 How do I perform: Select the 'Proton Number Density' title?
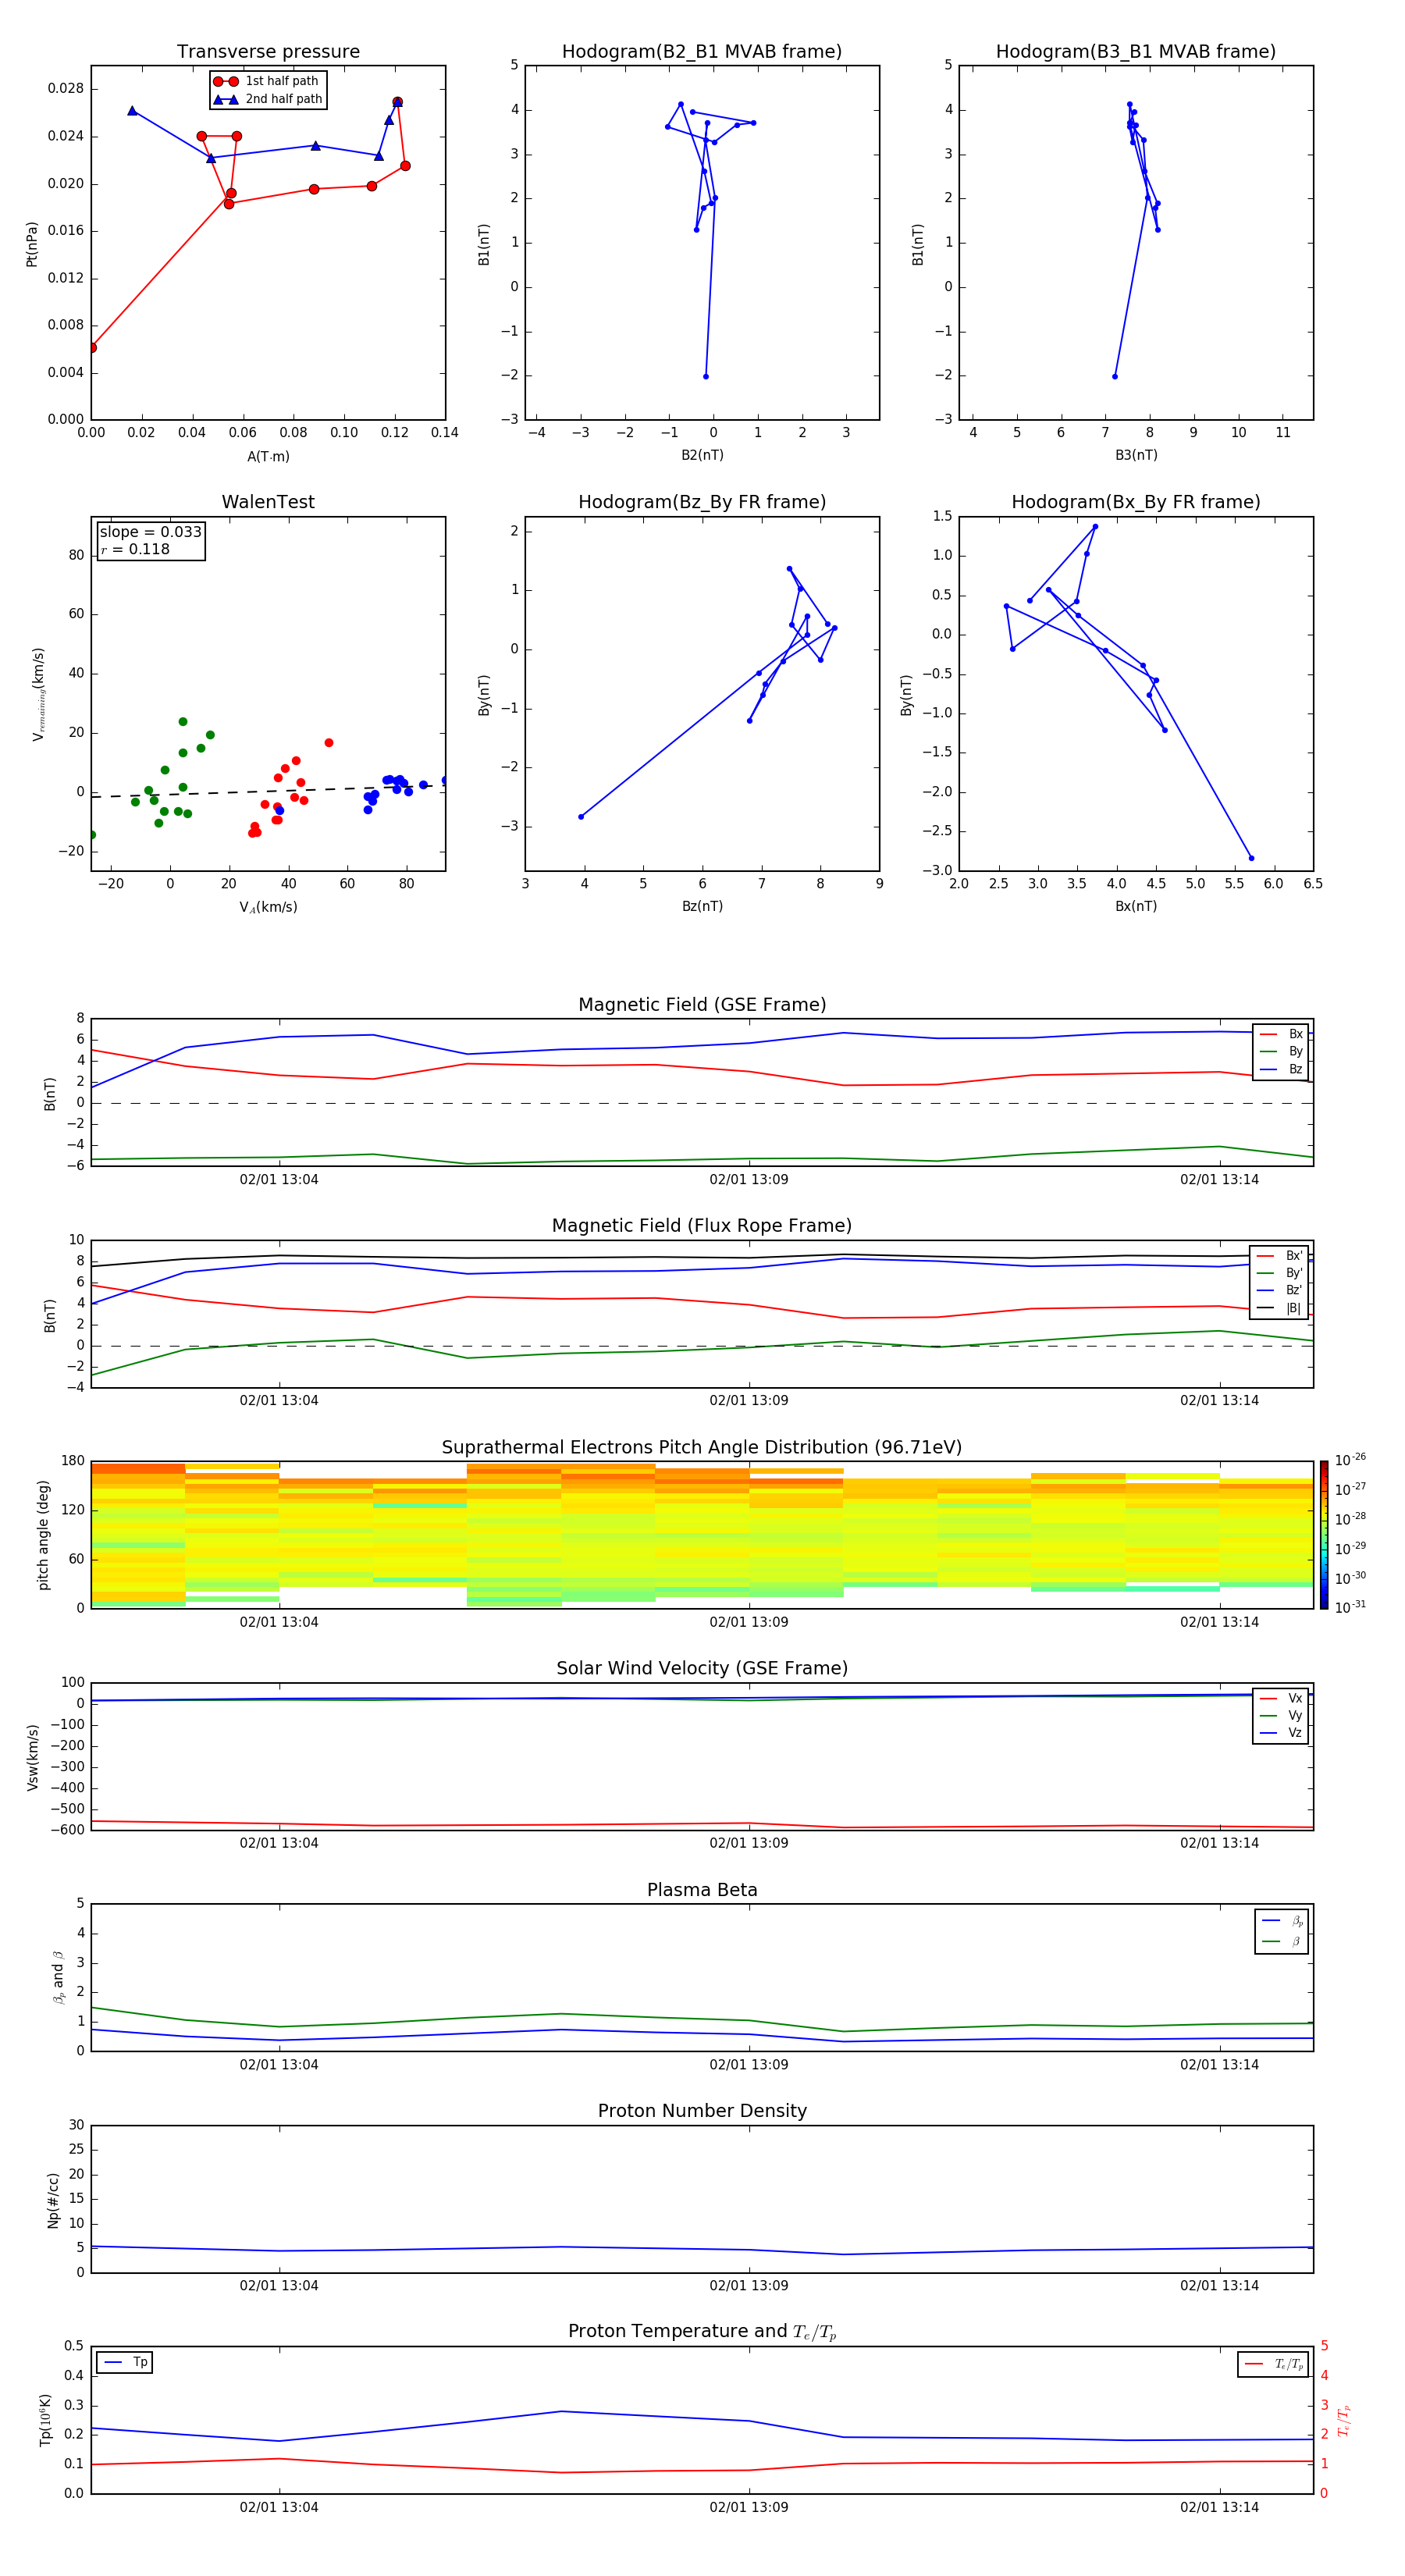702,2111
